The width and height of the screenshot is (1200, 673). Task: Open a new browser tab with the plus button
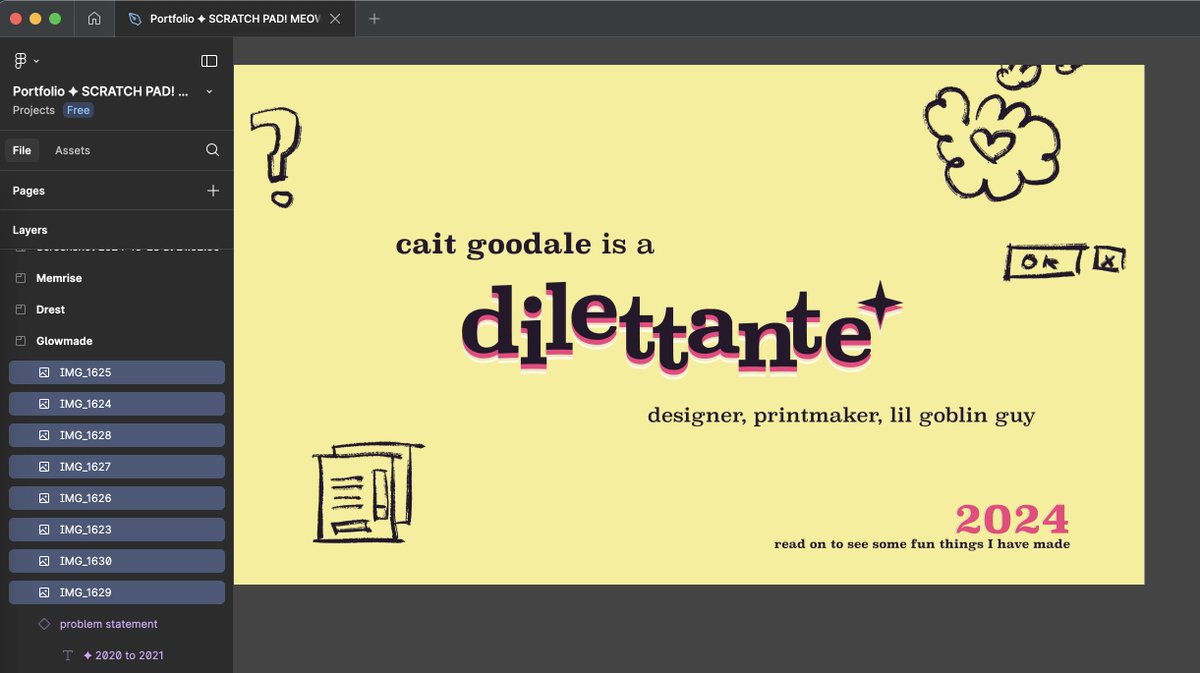(x=374, y=18)
